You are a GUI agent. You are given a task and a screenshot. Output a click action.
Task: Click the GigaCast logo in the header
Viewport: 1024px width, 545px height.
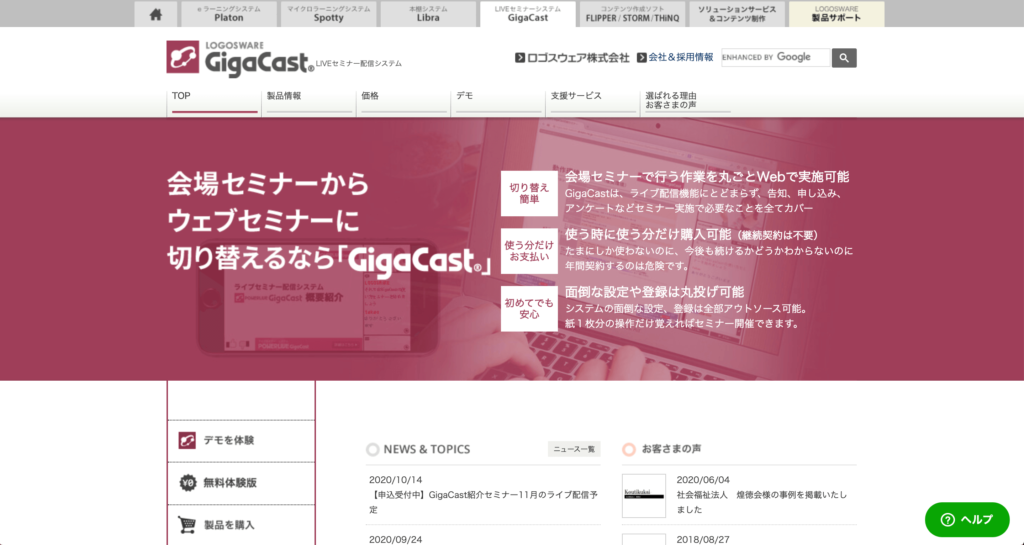pyautogui.click(x=240, y=59)
